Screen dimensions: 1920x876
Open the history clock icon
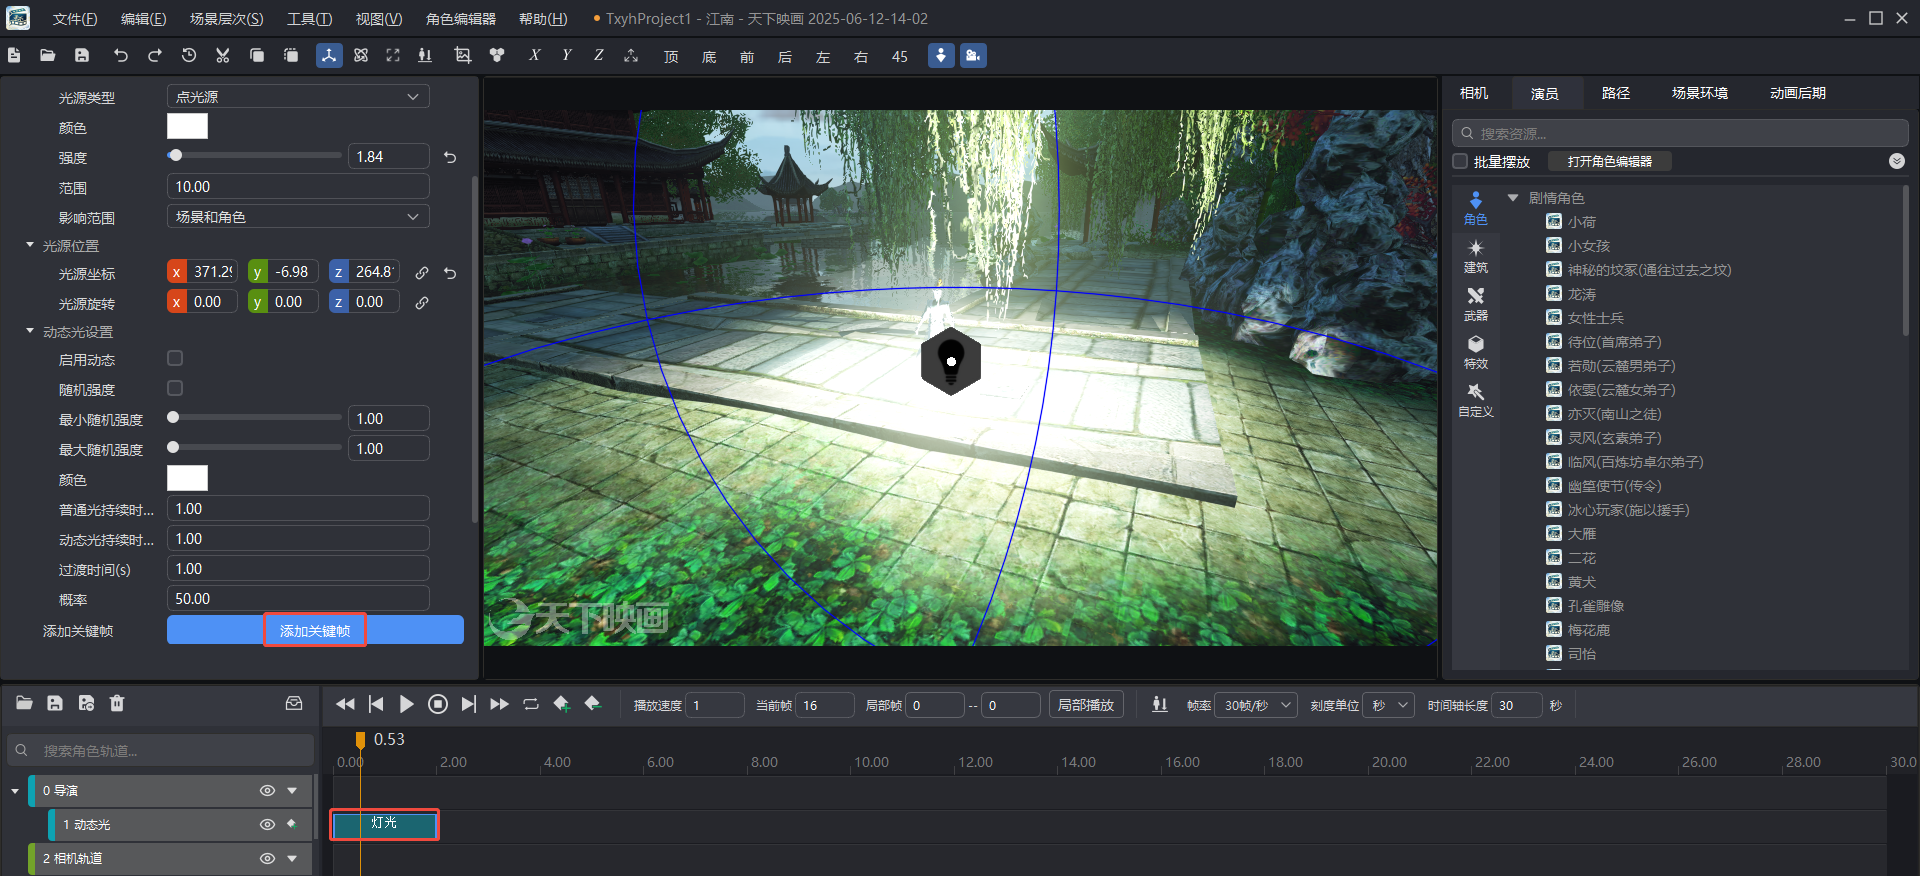click(x=189, y=56)
